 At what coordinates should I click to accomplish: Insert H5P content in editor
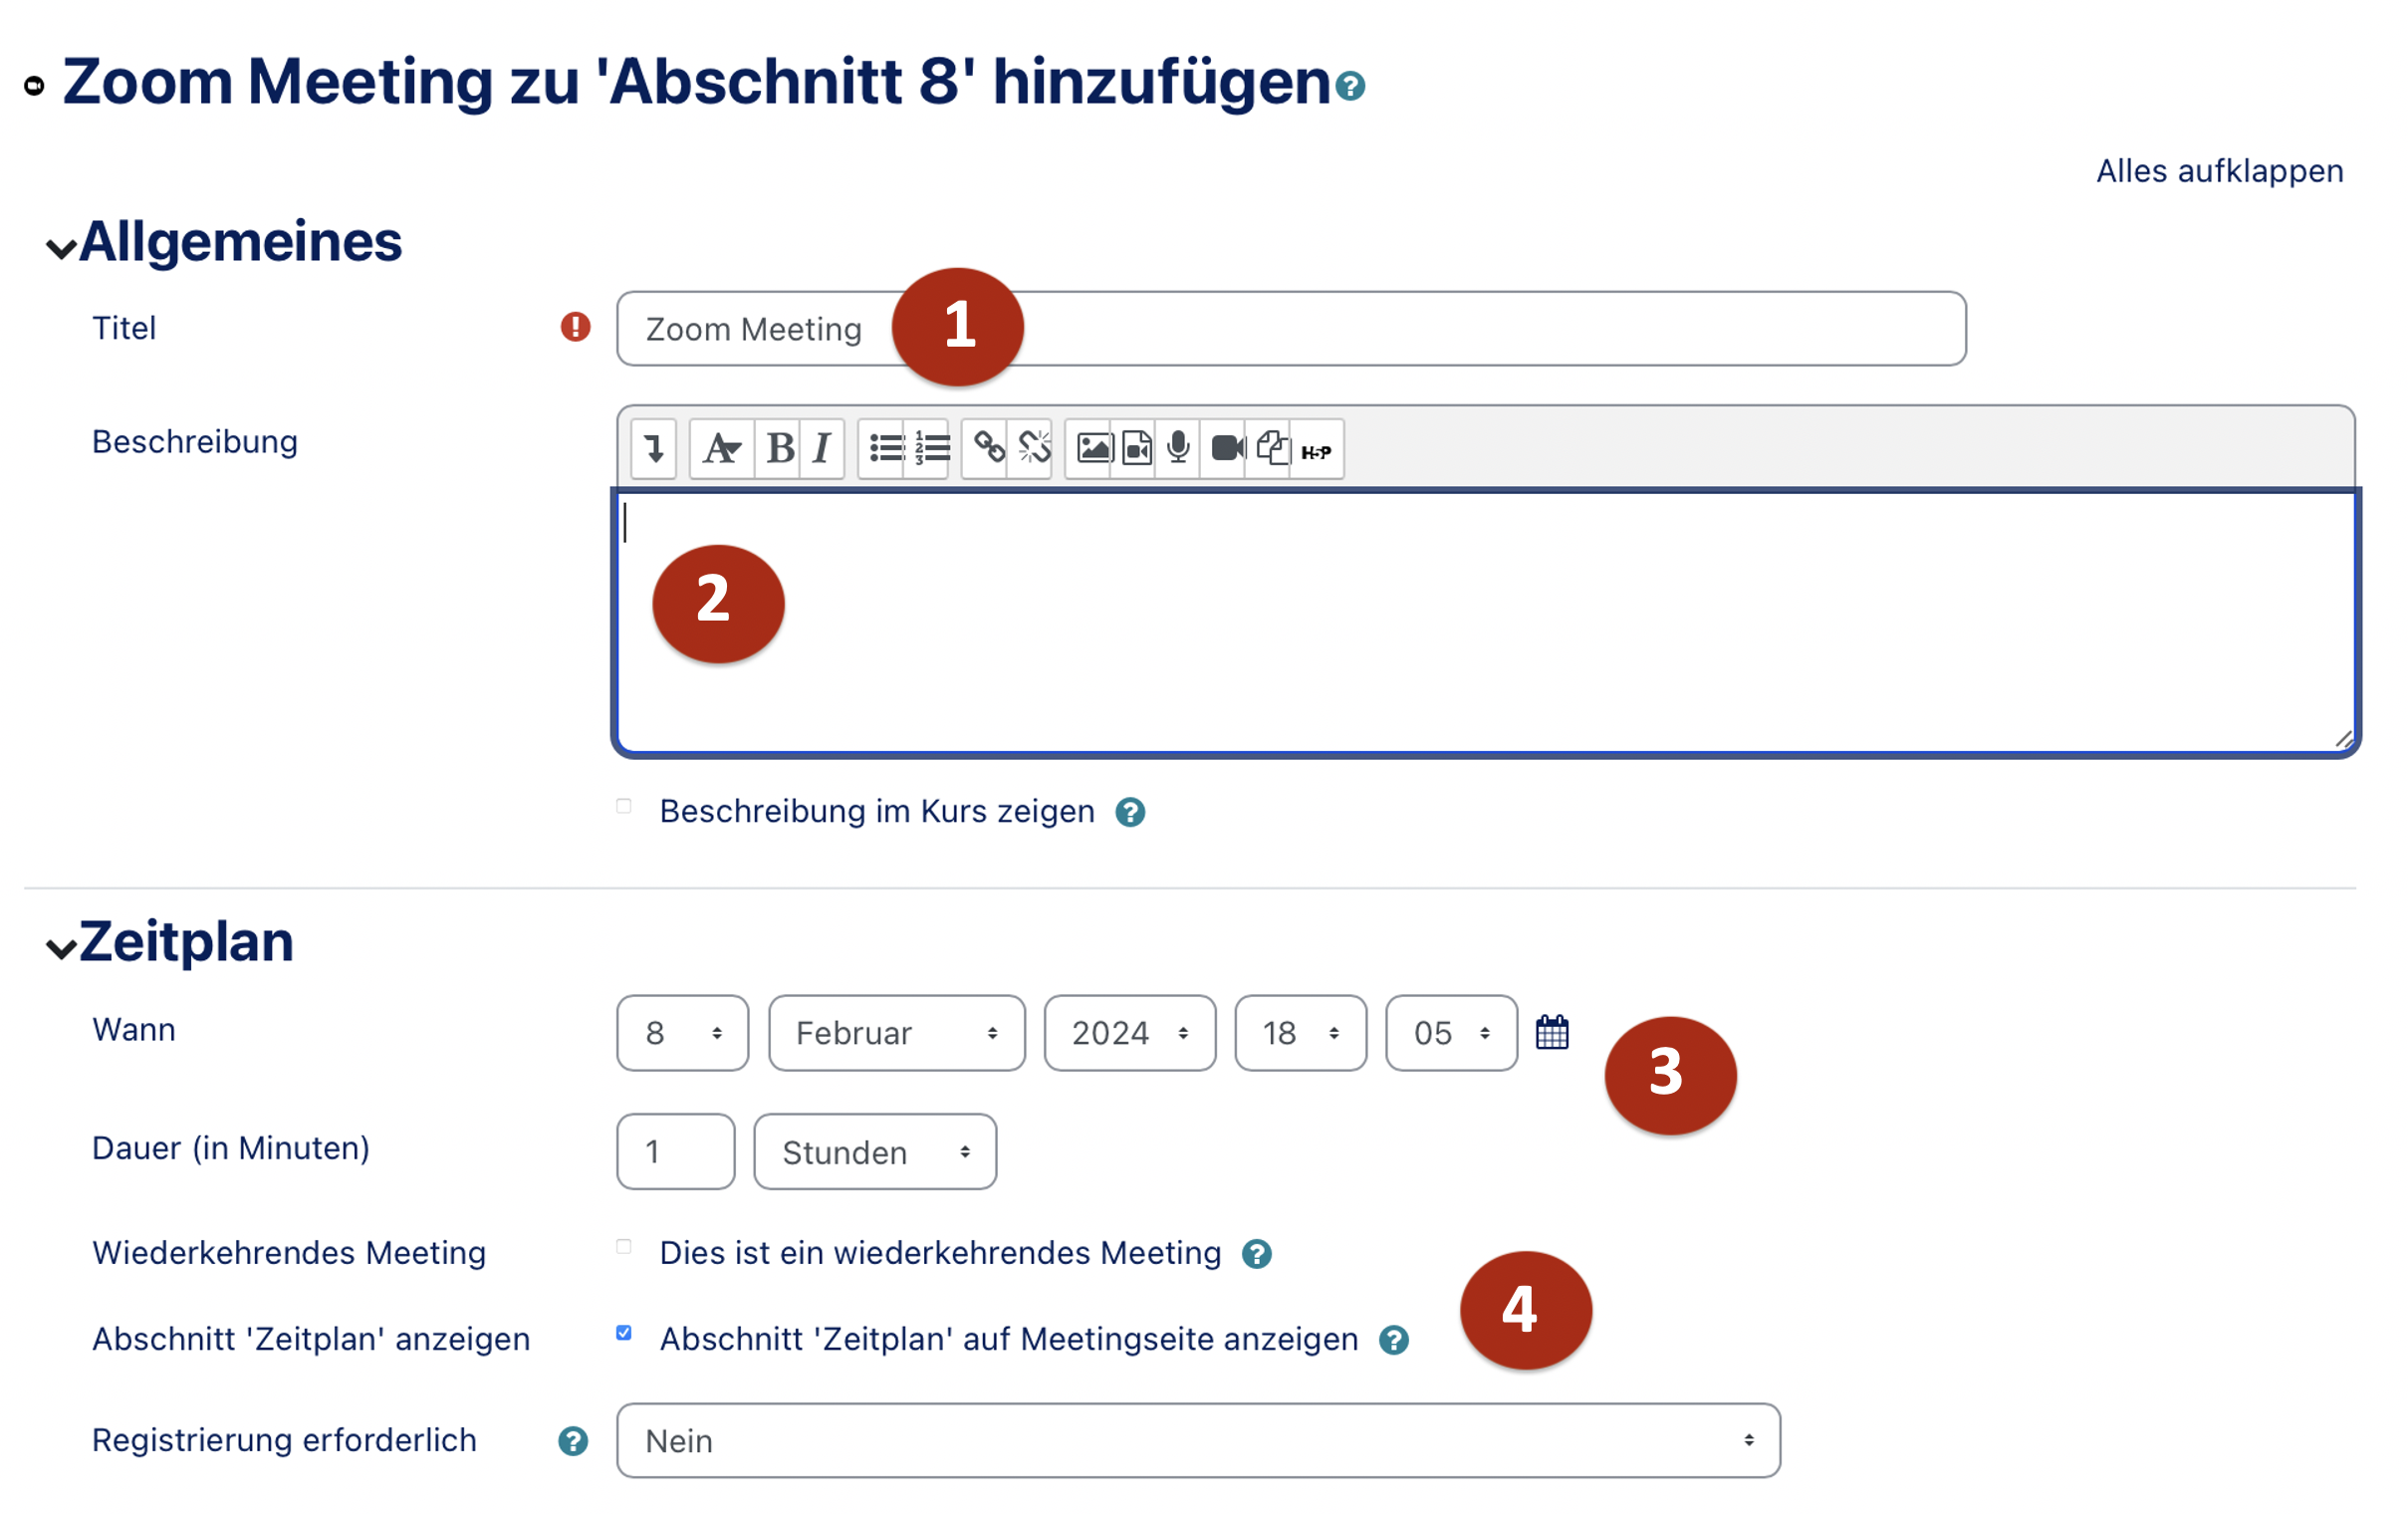(x=1316, y=451)
